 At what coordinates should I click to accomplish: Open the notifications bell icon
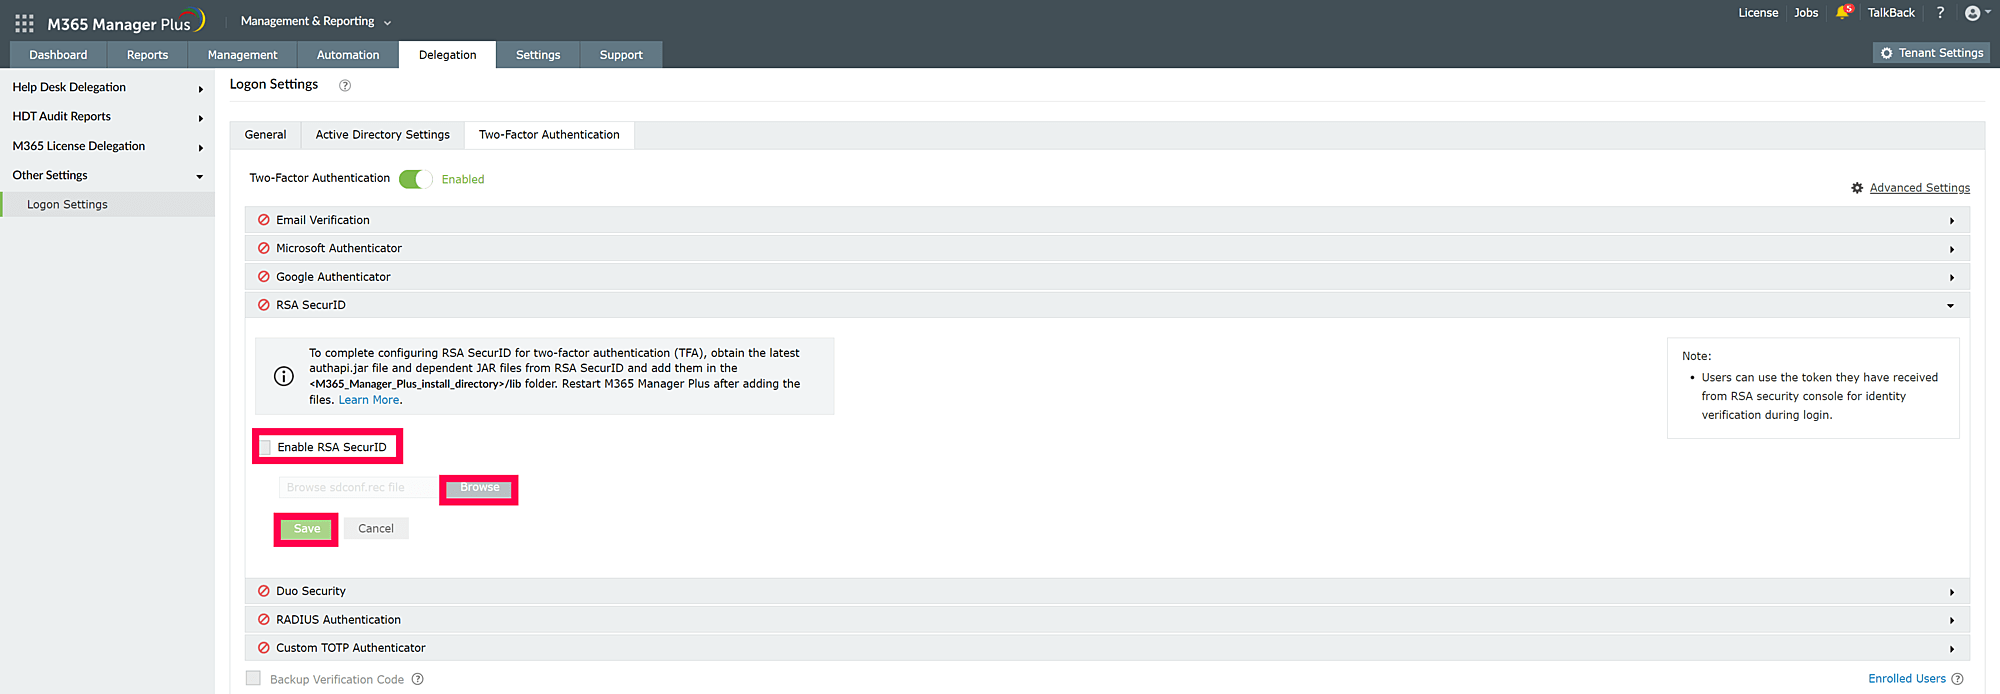[1842, 13]
